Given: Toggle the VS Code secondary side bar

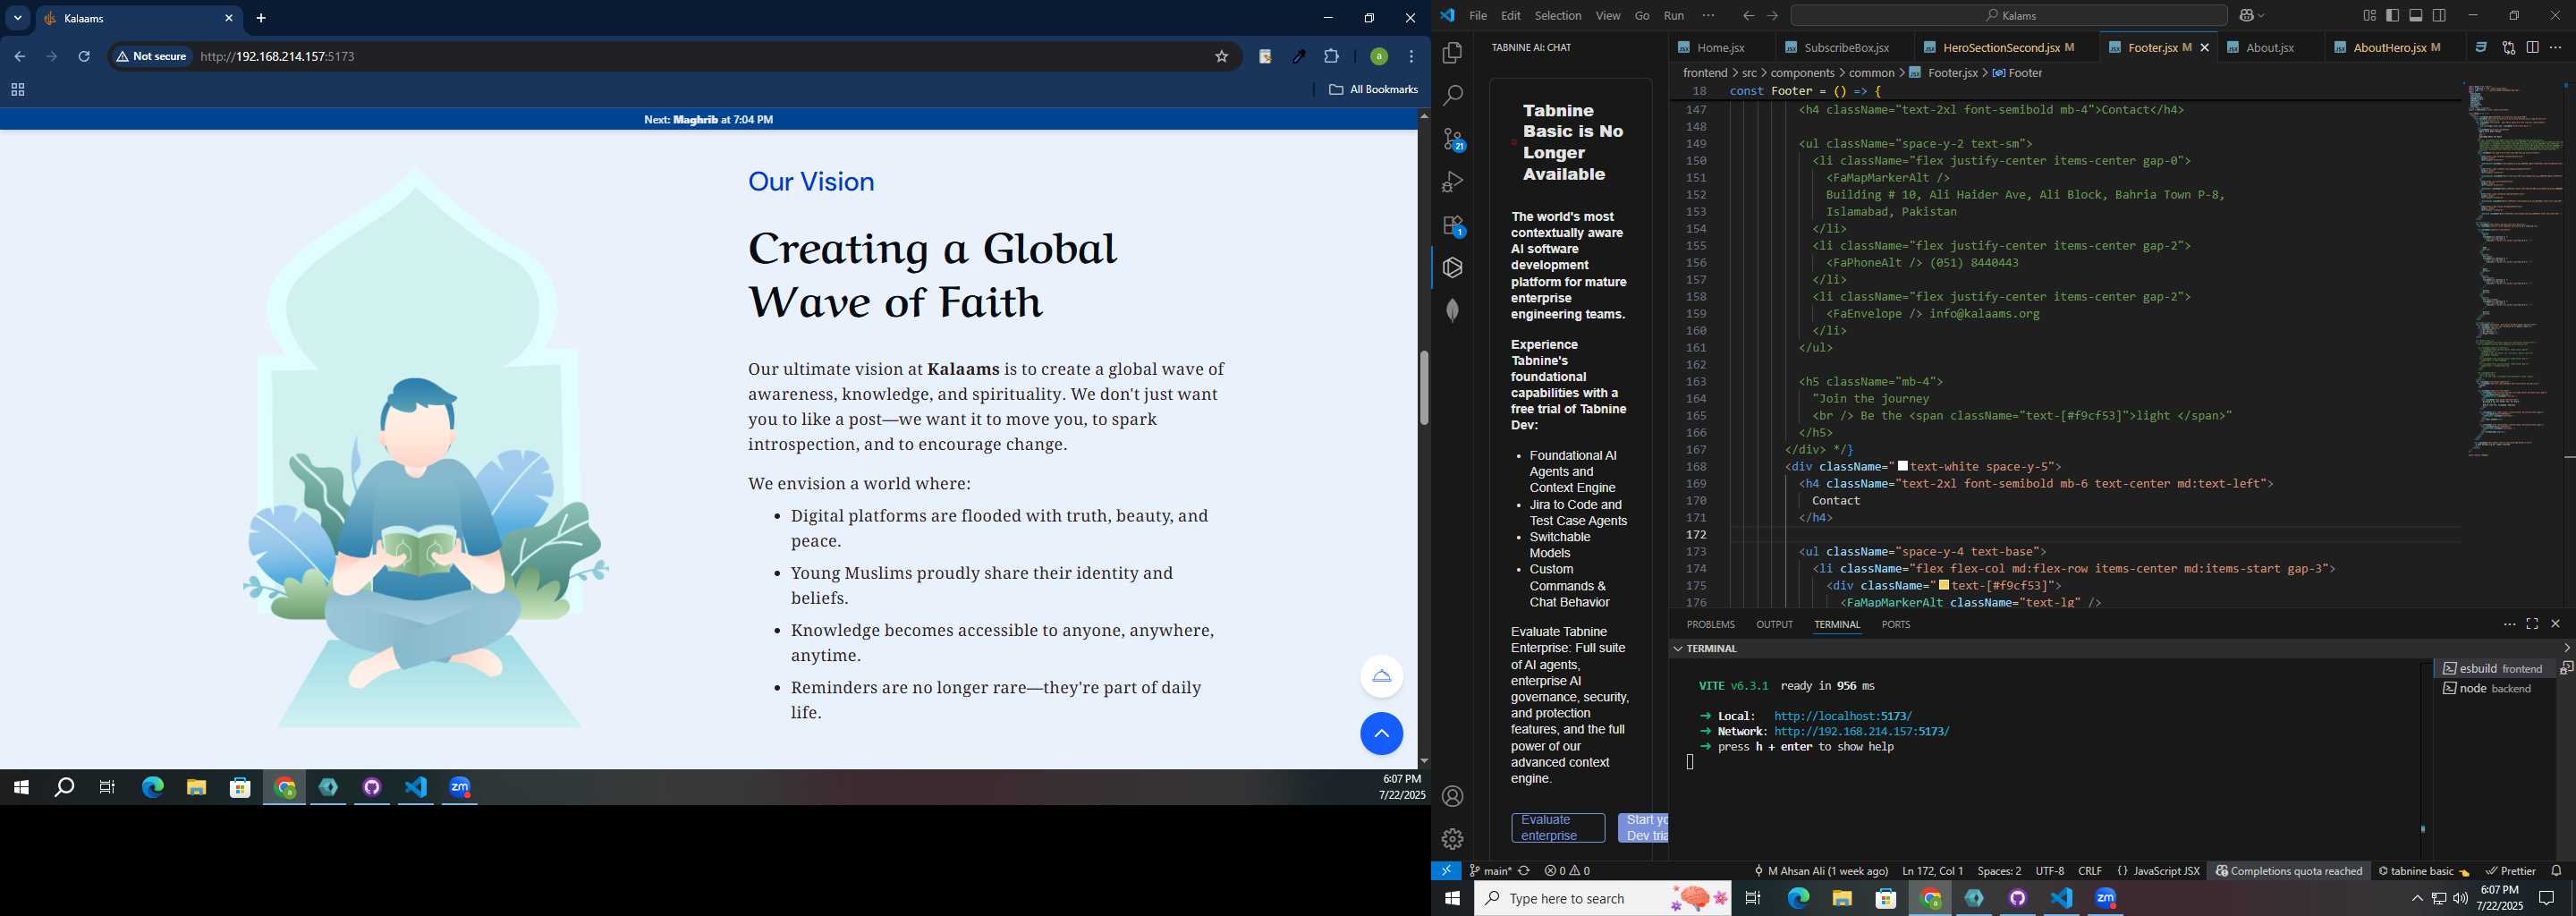Looking at the screenshot, I should click(2440, 16).
